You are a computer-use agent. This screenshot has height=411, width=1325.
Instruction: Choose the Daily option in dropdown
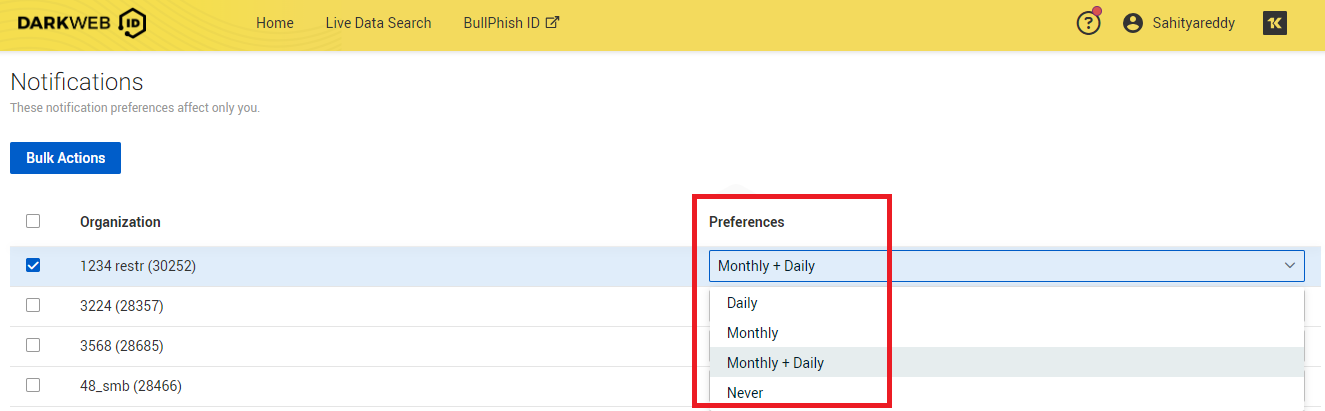coord(742,303)
